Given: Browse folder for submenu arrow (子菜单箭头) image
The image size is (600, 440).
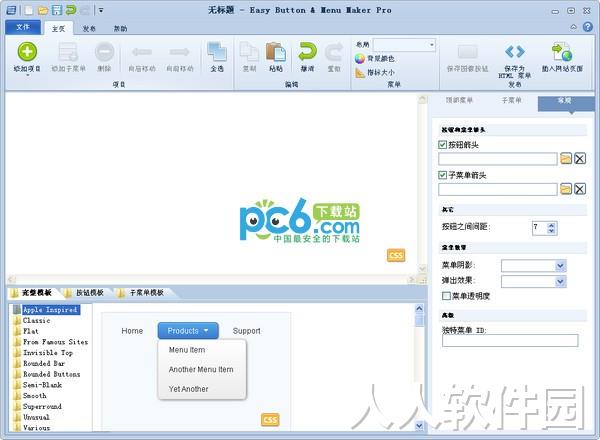Looking at the screenshot, I should 566,189.
